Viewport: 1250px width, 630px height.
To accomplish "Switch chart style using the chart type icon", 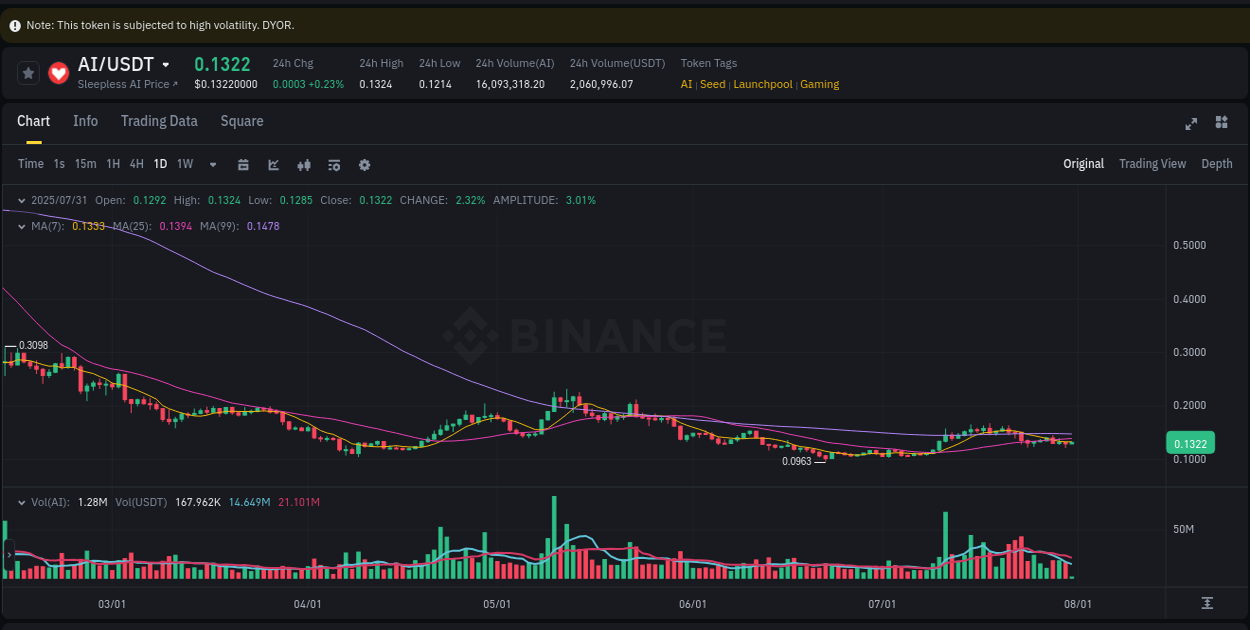I will pos(273,164).
